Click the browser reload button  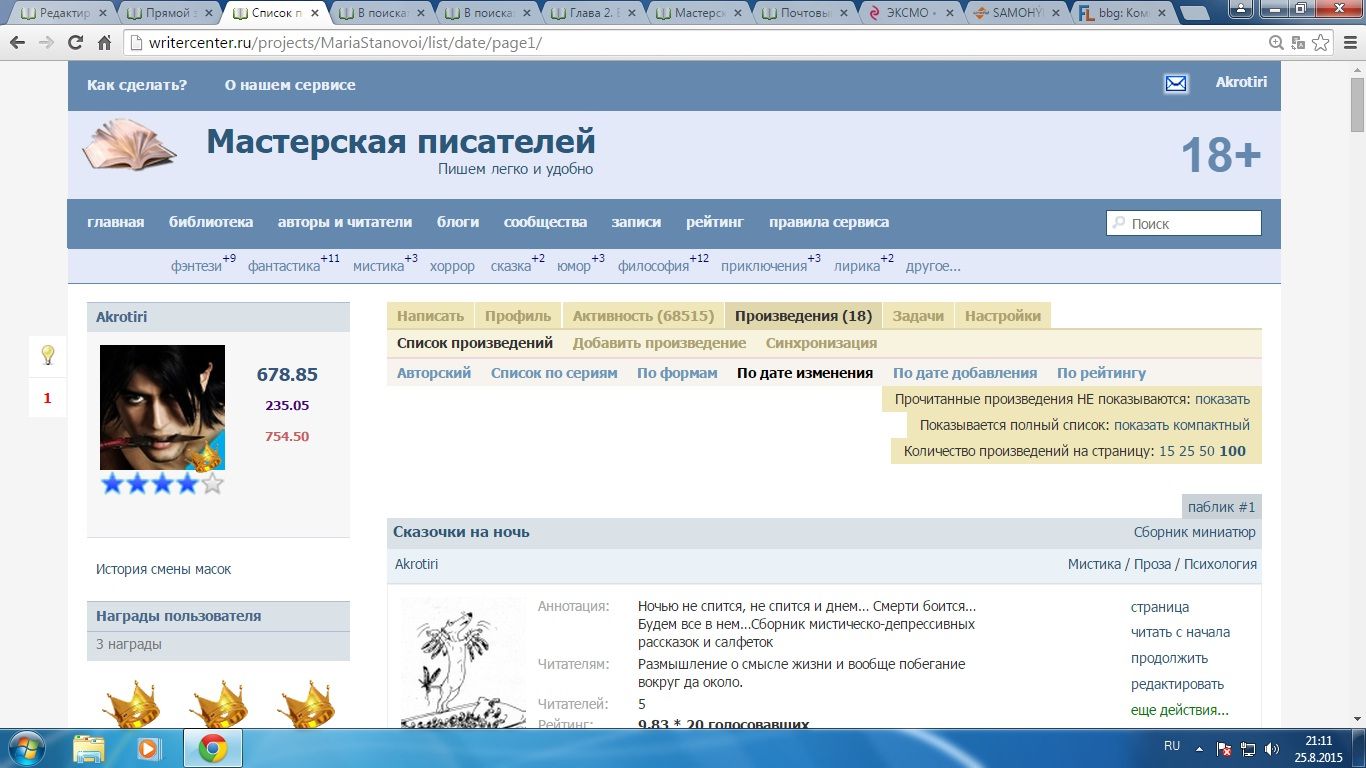tap(75, 43)
